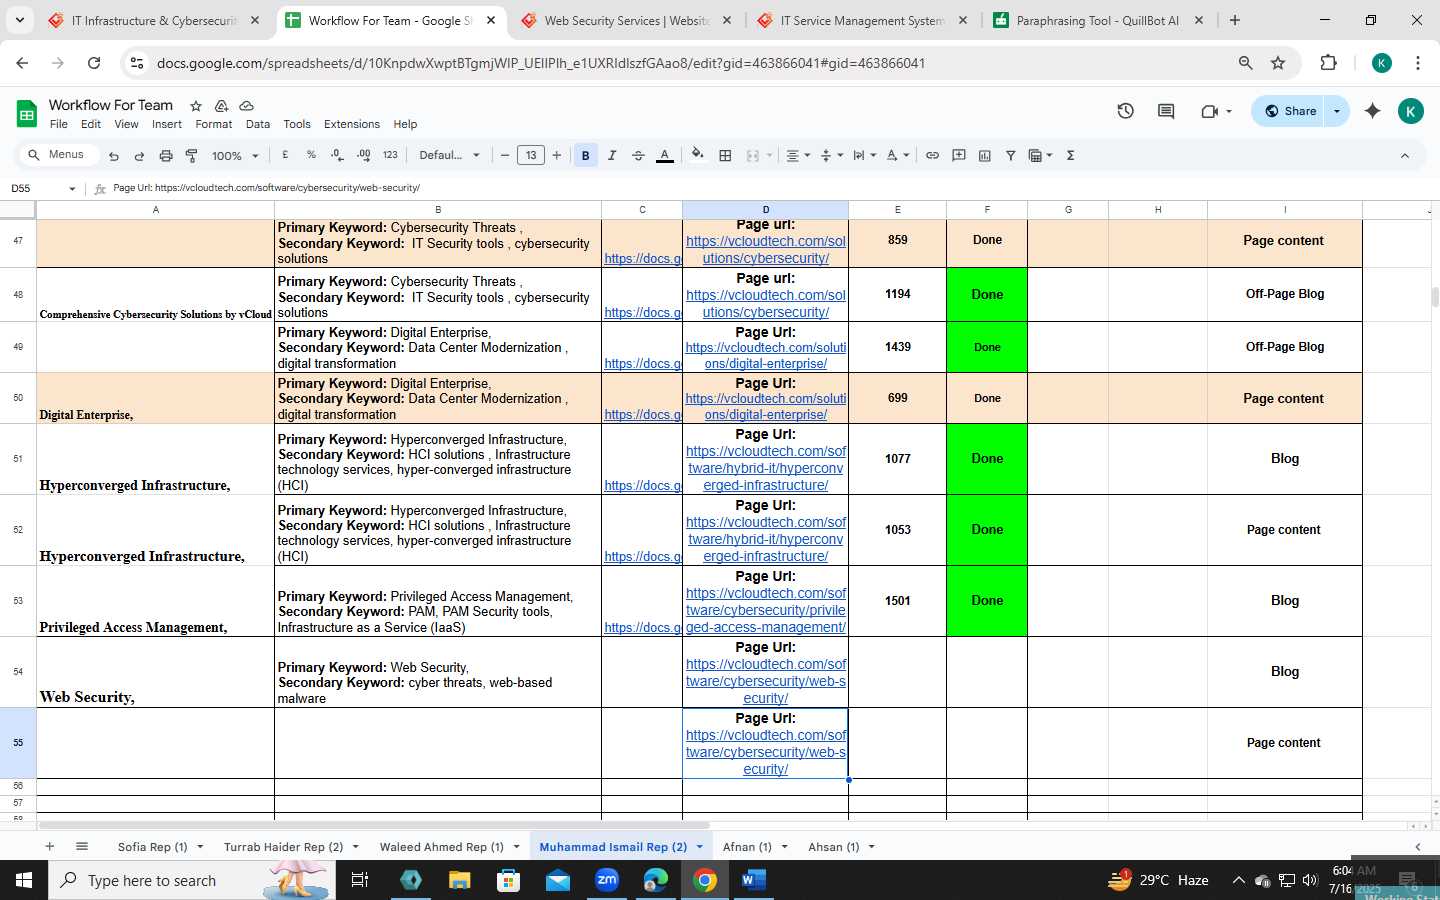The width and height of the screenshot is (1440, 900).
Task: Switch to Turrab Haider Rep (2) sheet
Action: coord(283,847)
